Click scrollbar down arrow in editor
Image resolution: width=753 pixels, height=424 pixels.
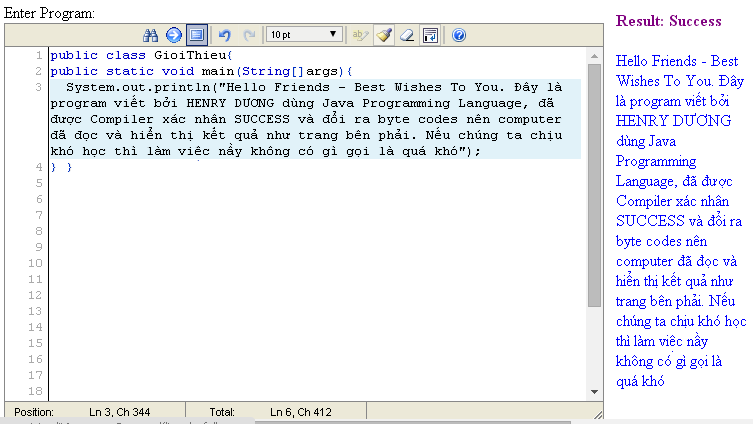coord(595,392)
